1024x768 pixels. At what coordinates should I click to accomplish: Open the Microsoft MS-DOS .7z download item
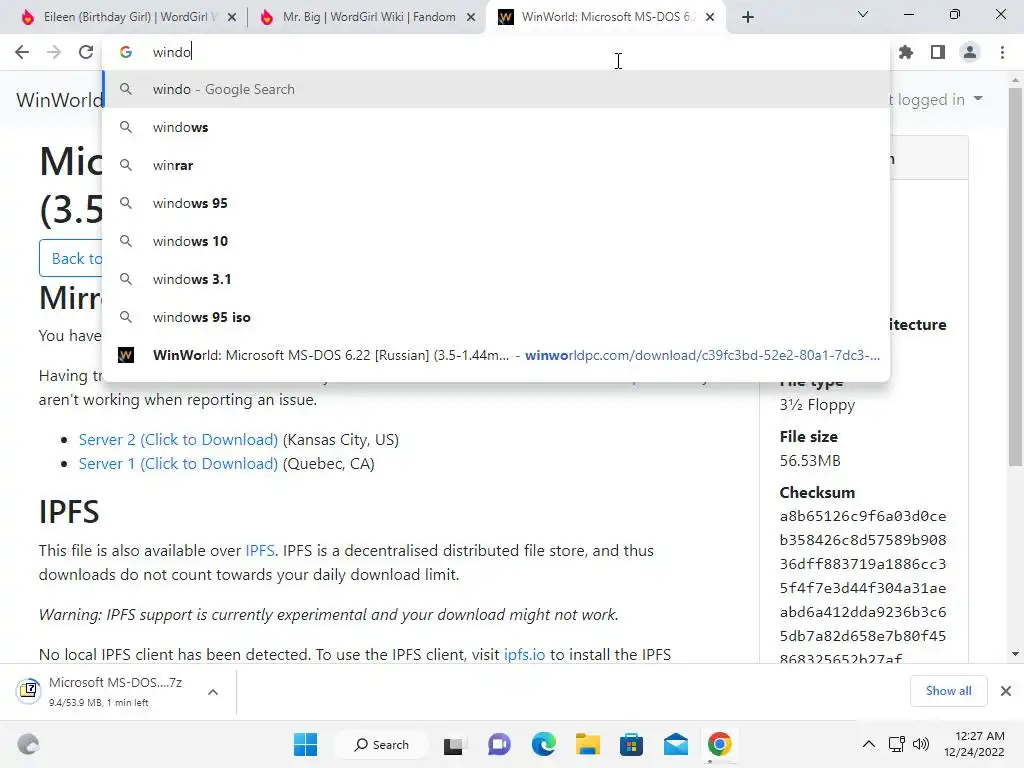[x=108, y=691]
